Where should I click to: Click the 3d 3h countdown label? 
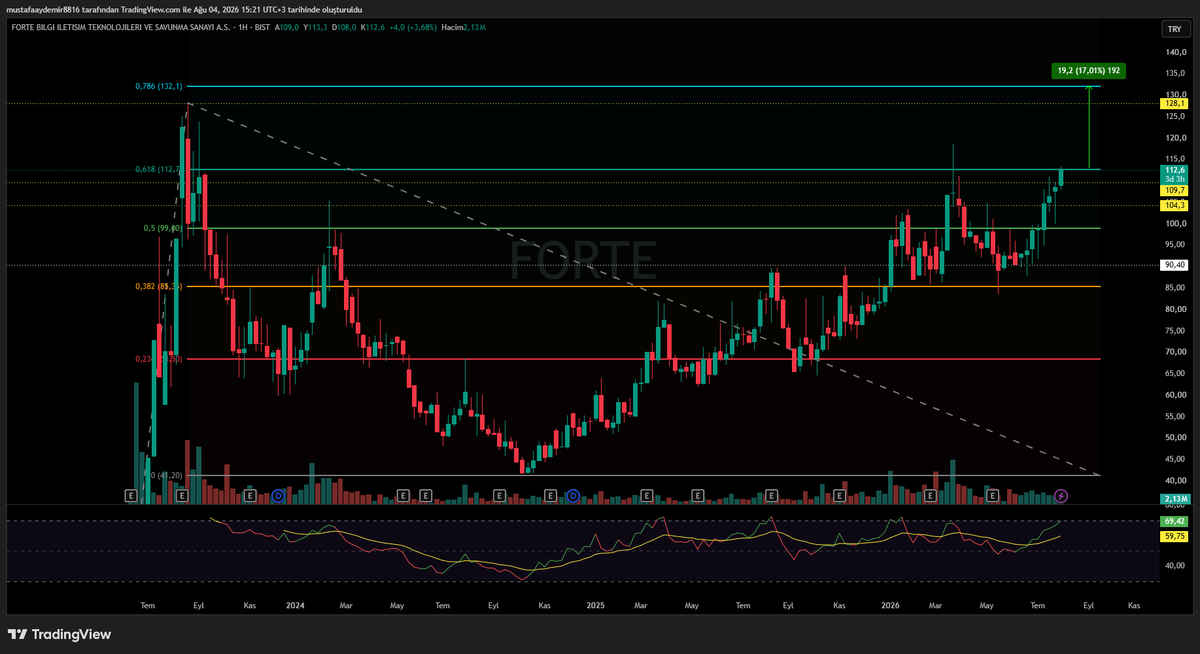[1174, 179]
